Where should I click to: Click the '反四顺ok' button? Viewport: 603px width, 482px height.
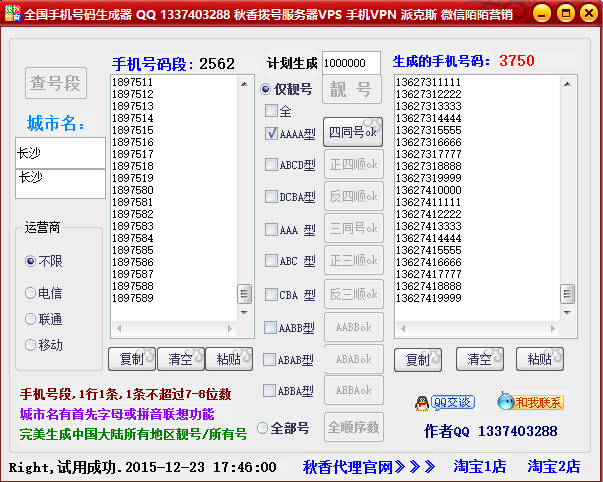(353, 196)
